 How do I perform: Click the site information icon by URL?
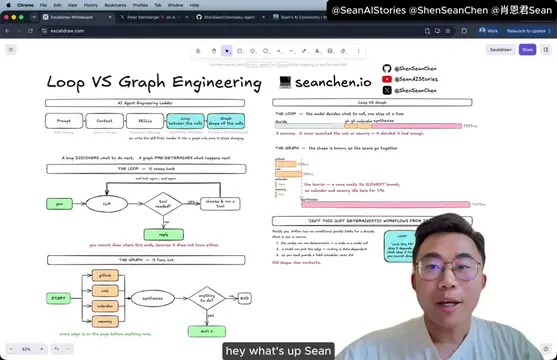[44, 31]
